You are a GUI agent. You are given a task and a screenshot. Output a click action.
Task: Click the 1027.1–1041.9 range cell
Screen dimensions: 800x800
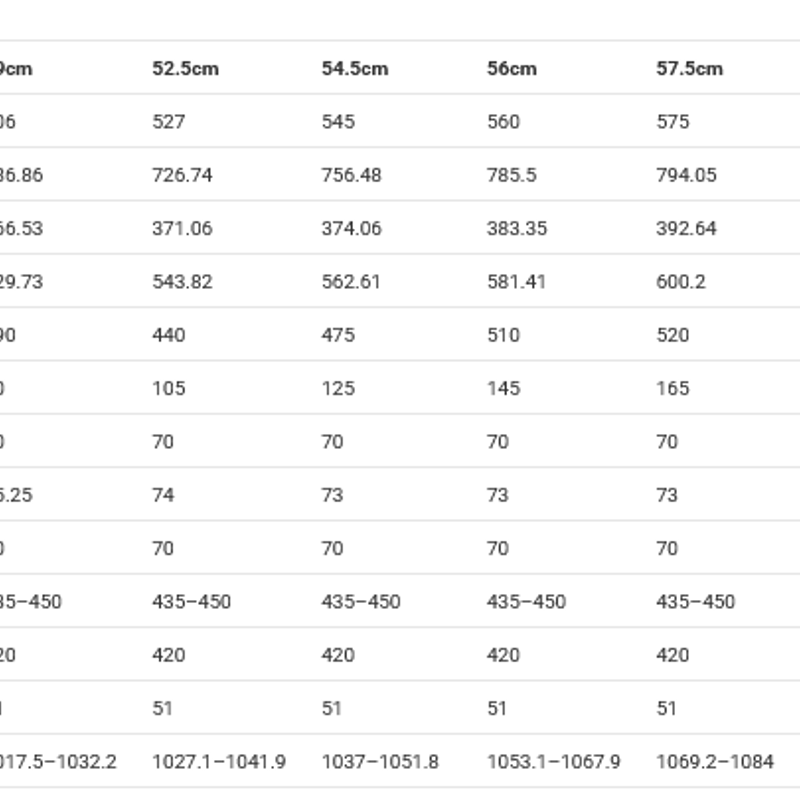click(x=219, y=762)
